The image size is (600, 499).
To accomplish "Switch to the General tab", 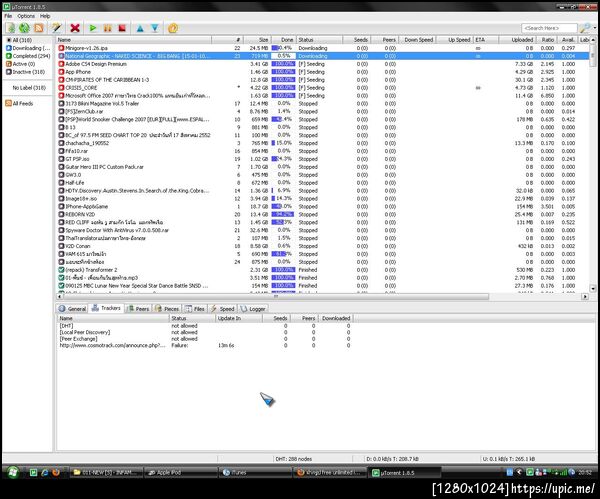I will [72, 309].
